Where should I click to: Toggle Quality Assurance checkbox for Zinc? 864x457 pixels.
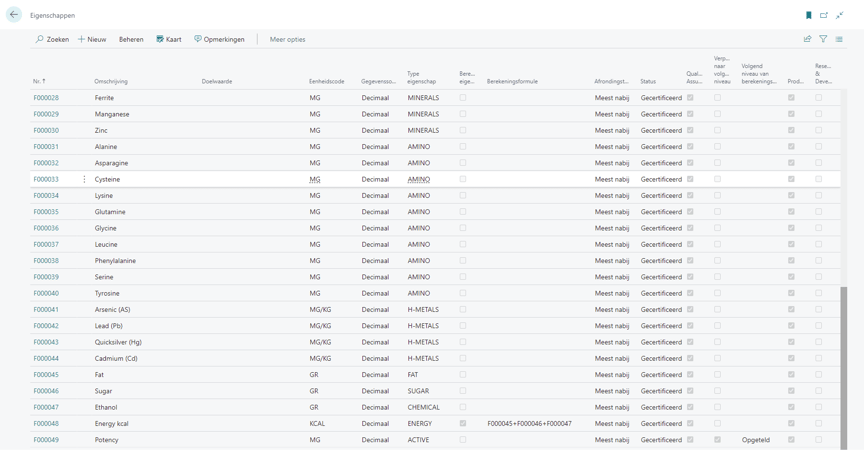click(690, 130)
